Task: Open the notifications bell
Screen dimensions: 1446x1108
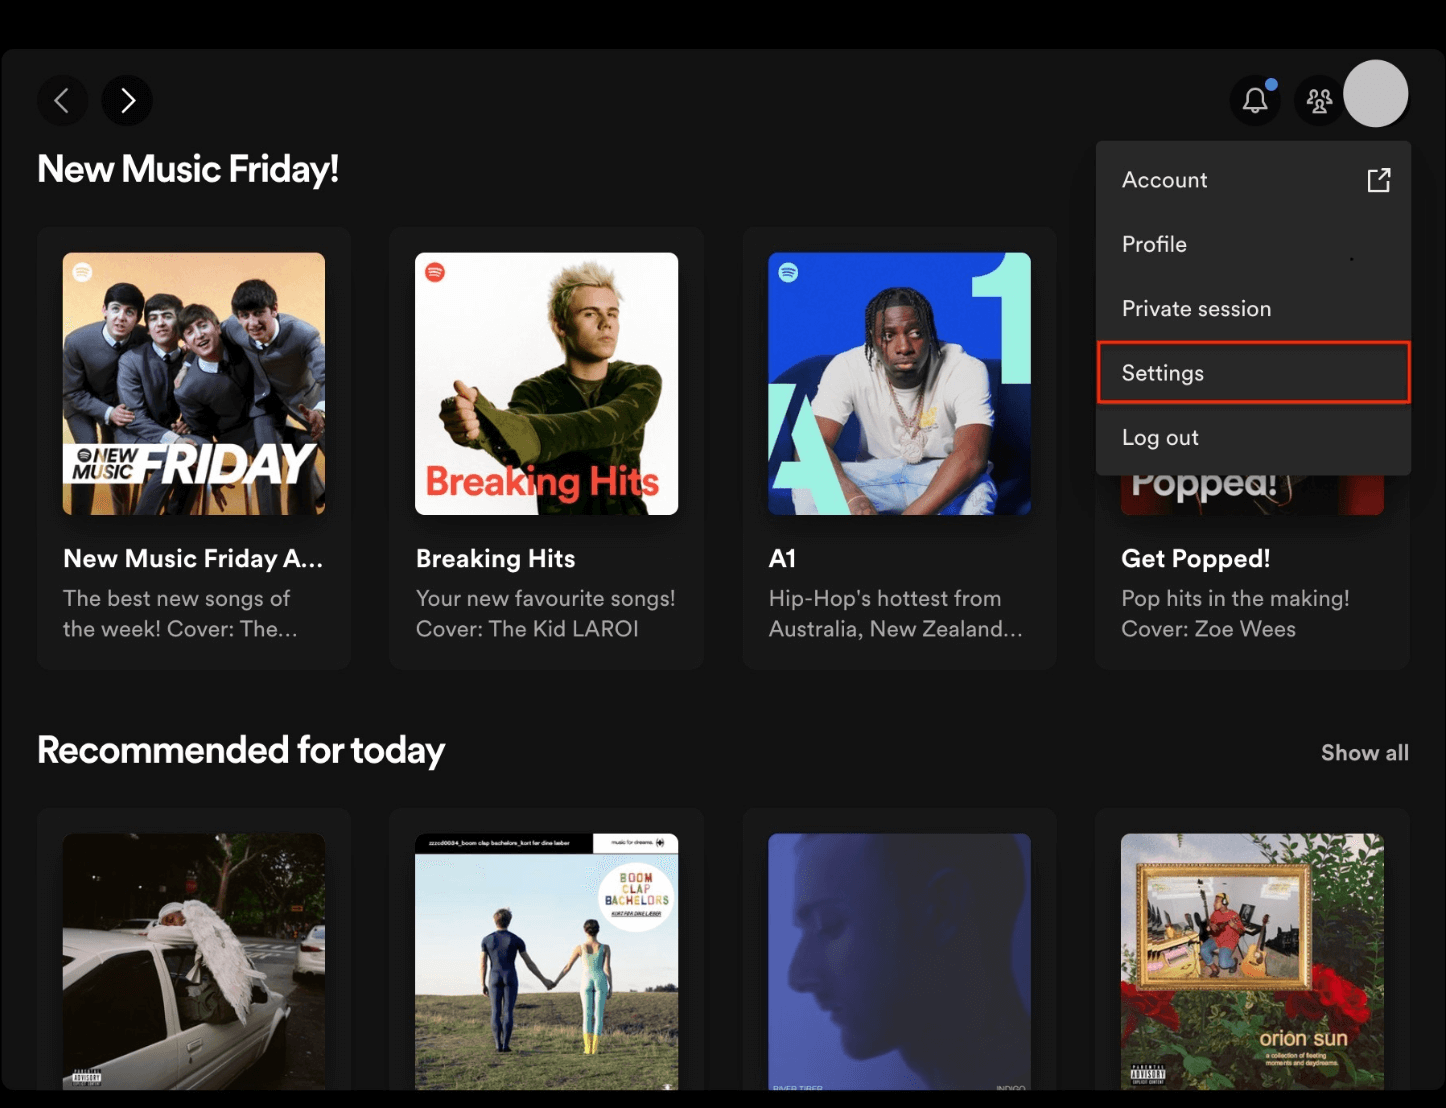Action: tap(1255, 100)
